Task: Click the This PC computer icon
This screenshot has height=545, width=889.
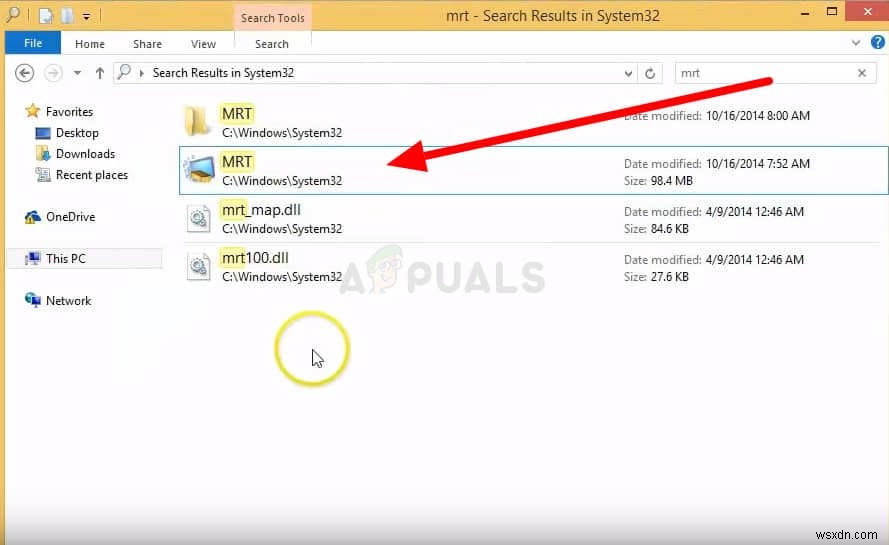Action: pyautogui.click(x=33, y=259)
